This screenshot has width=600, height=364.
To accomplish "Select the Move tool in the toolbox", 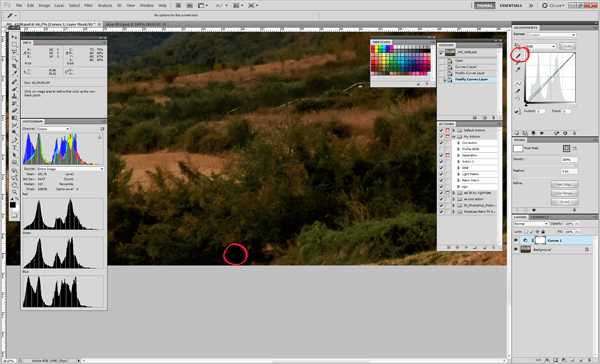I will click(x=14, y=37).
